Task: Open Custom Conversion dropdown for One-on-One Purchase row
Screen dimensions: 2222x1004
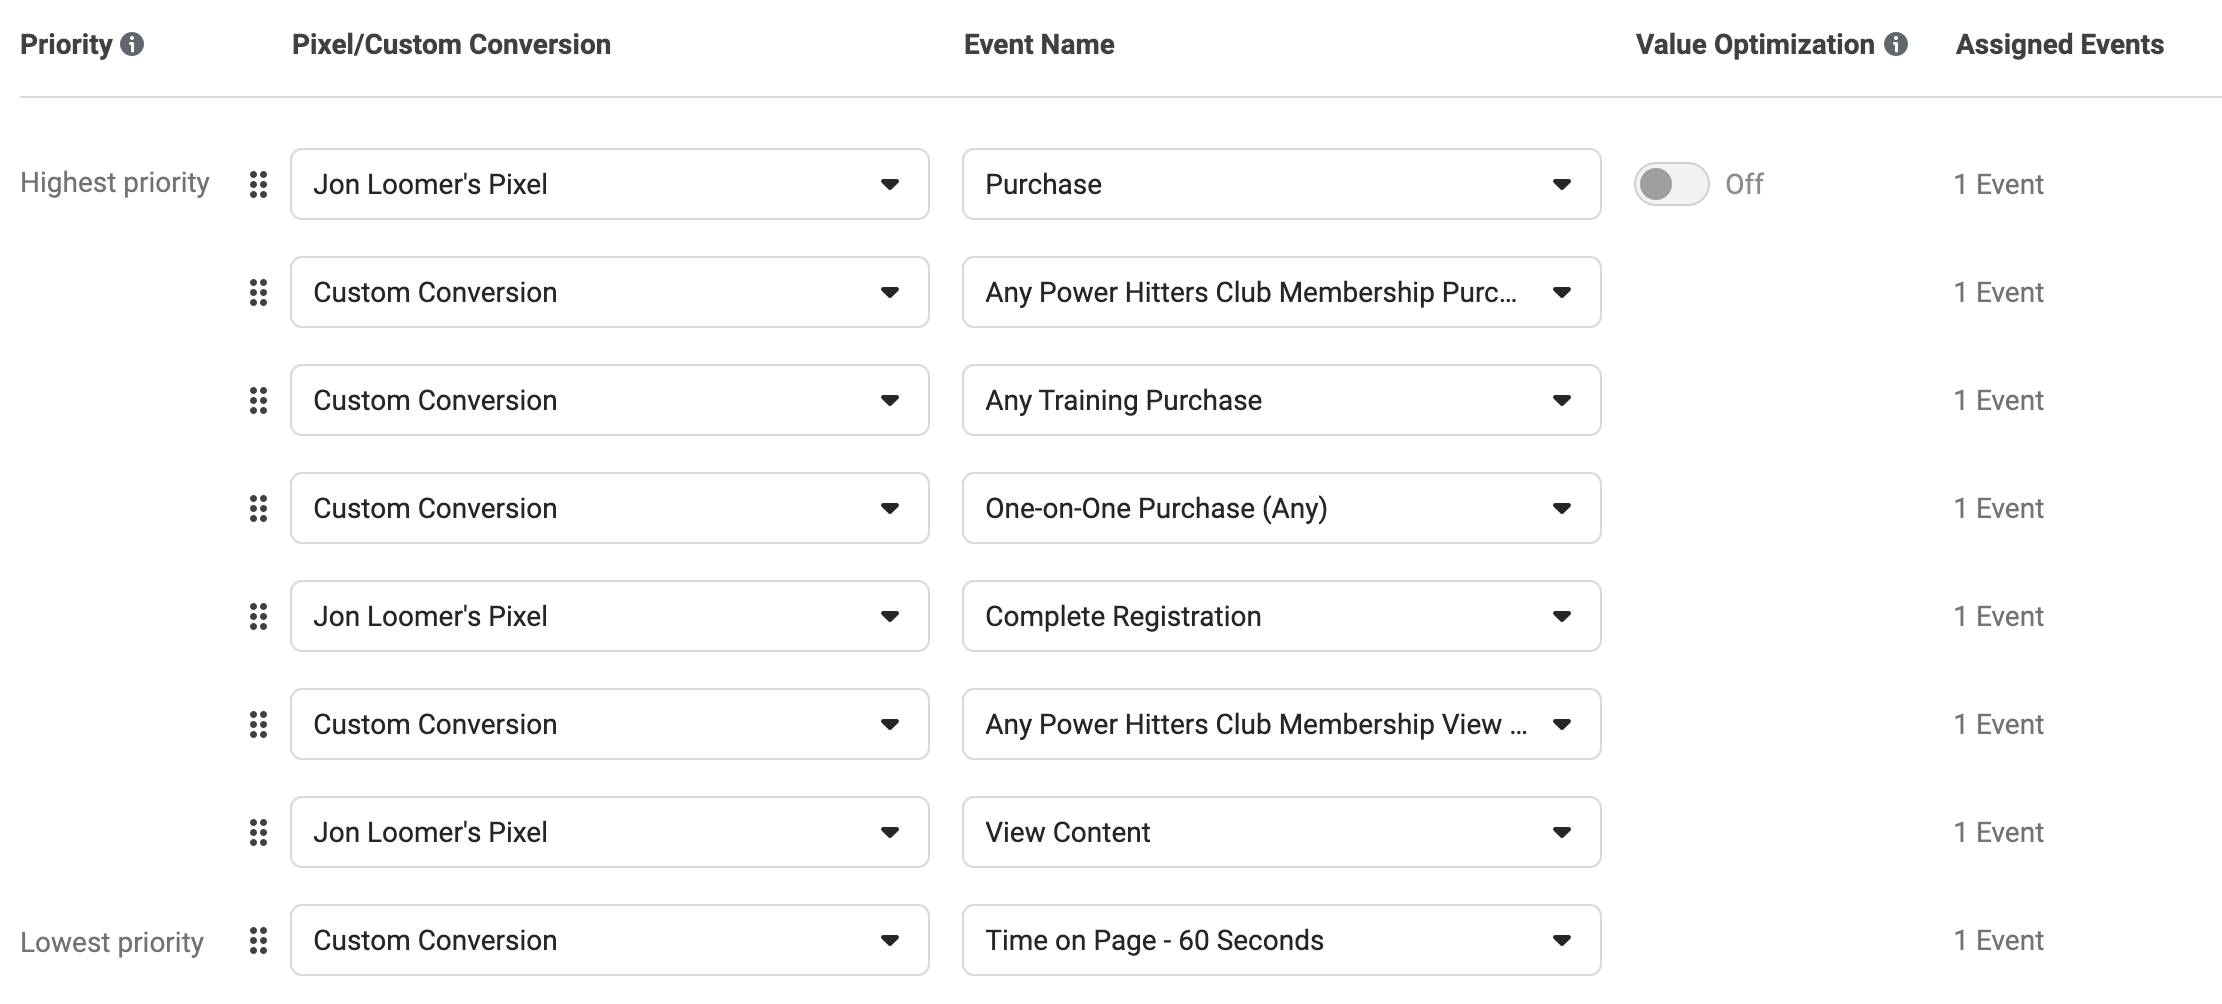Action: (609, 508)
